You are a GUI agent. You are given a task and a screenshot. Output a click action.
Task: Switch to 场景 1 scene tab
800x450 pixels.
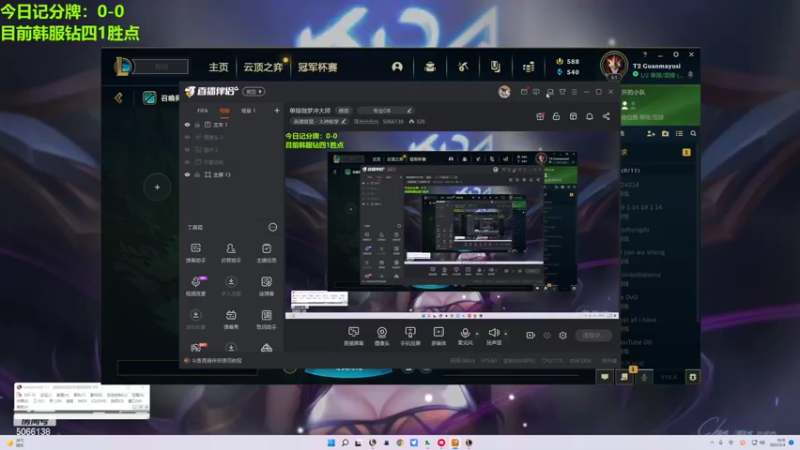tap(248, 111)
